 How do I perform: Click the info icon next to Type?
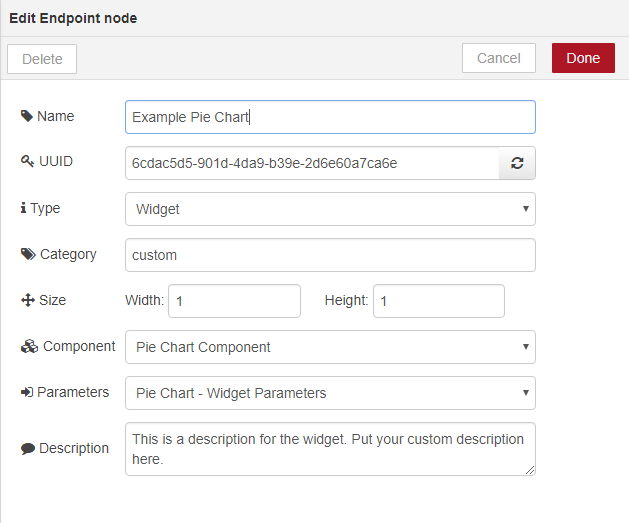(23, 208)
